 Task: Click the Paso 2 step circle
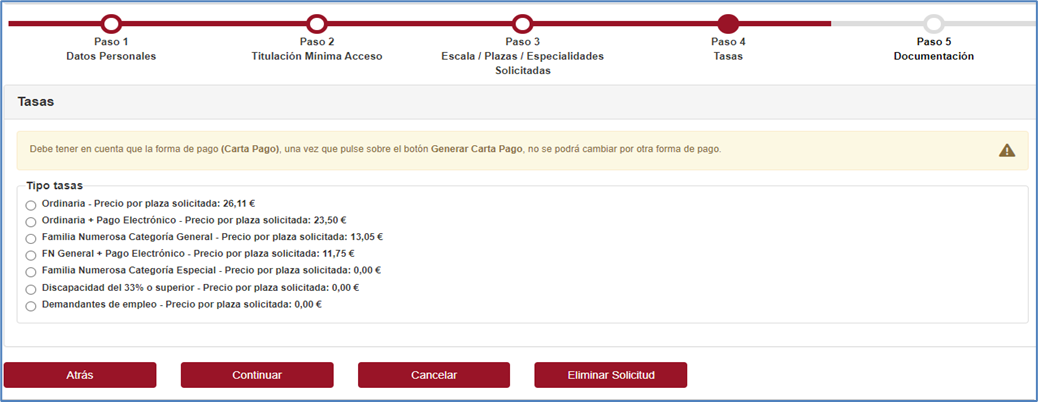coord(316,23)
